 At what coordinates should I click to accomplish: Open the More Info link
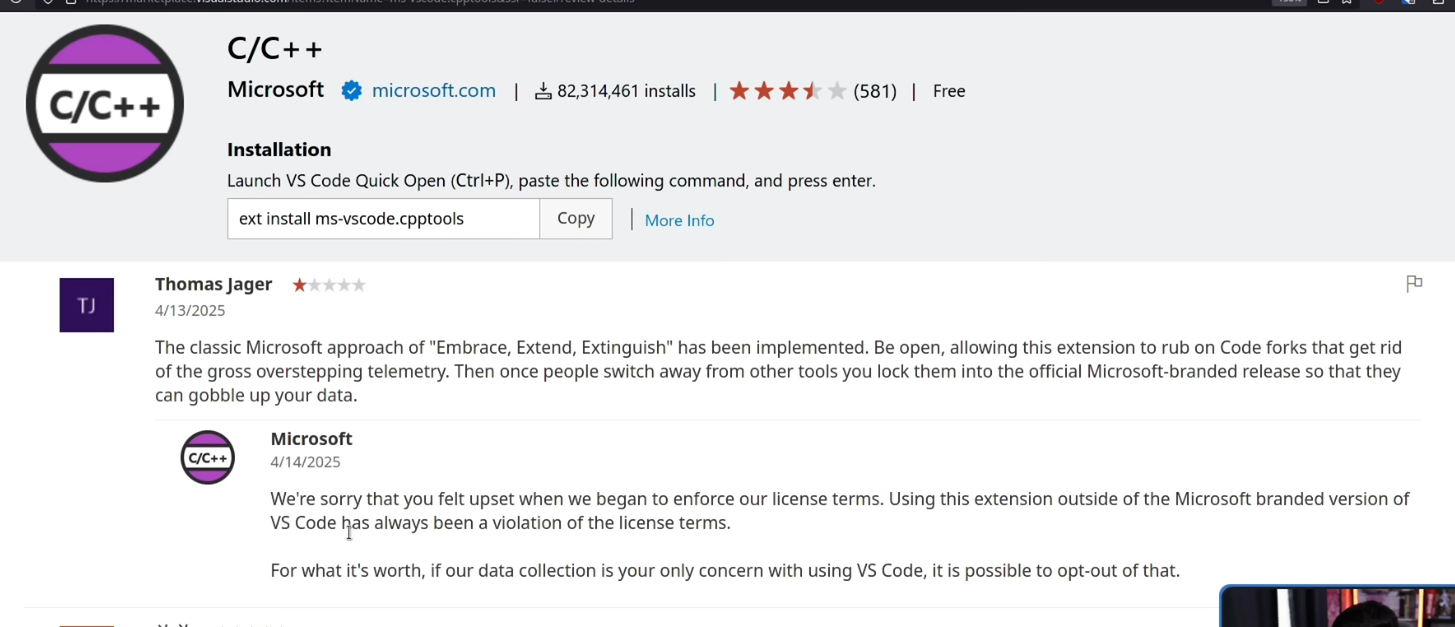pyautogui.click(x=679, y=220)
